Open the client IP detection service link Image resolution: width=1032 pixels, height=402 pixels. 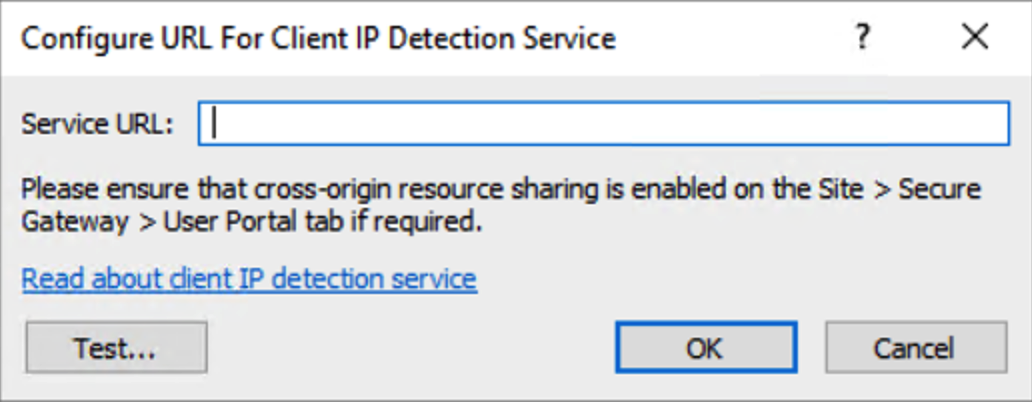click(x=249, y=277)
